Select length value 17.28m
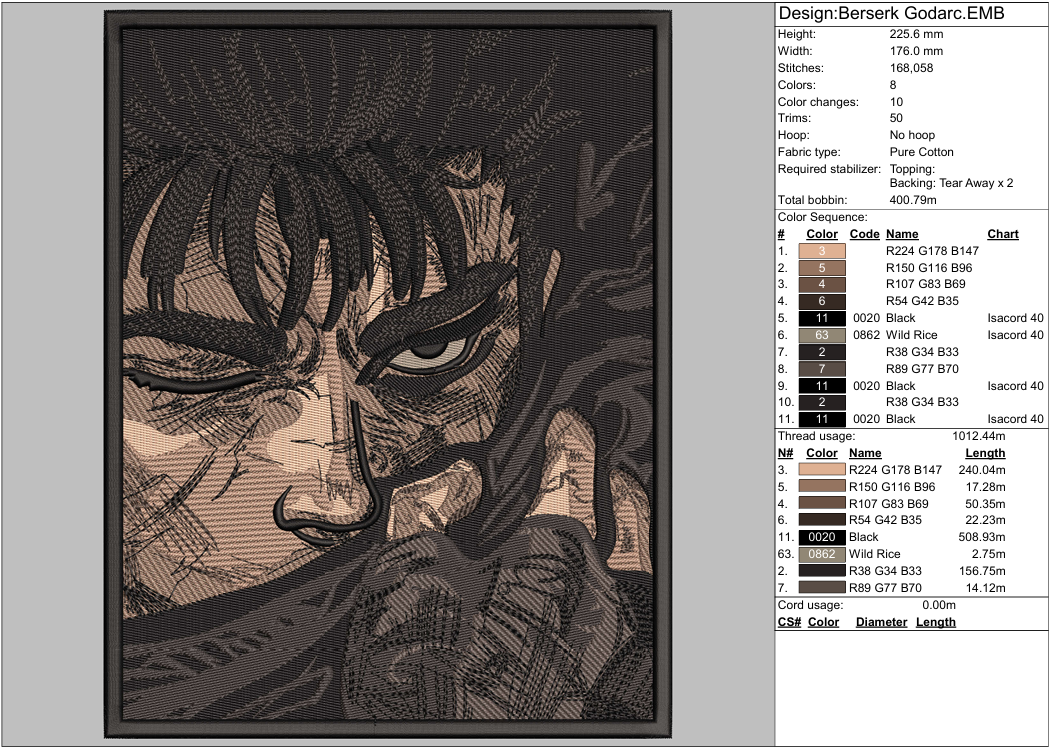Image resolution: width=1050 pixels, height=747 pixels. click(x=985, y=487)
